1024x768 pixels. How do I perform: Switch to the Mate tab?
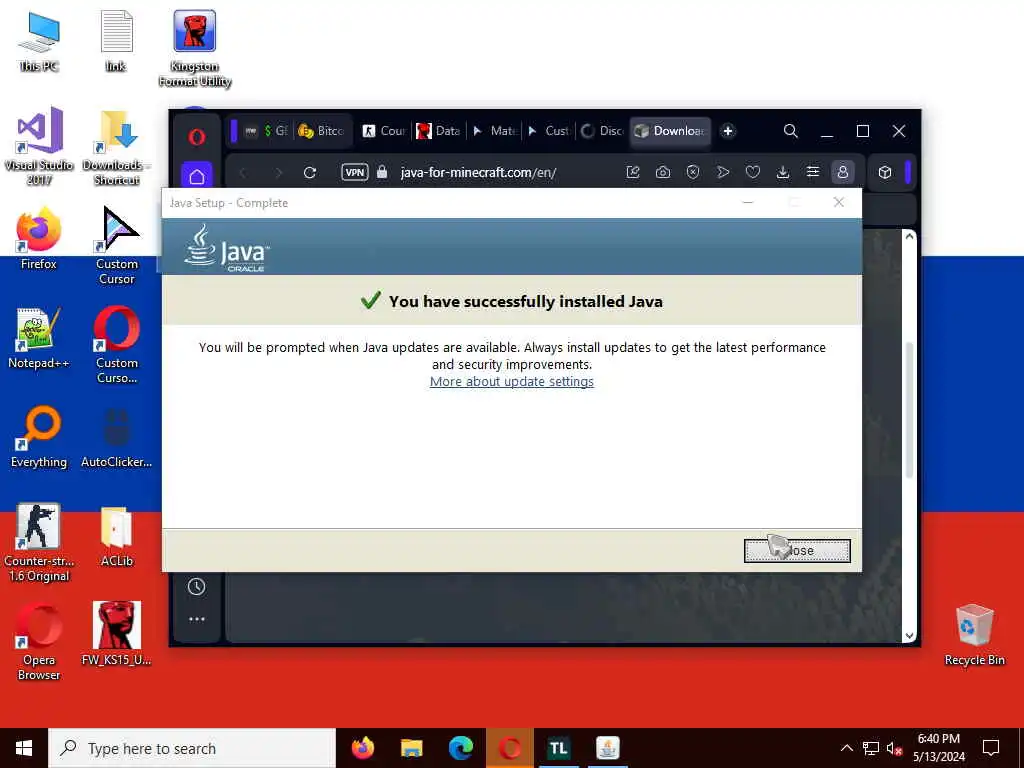[494, 131]
